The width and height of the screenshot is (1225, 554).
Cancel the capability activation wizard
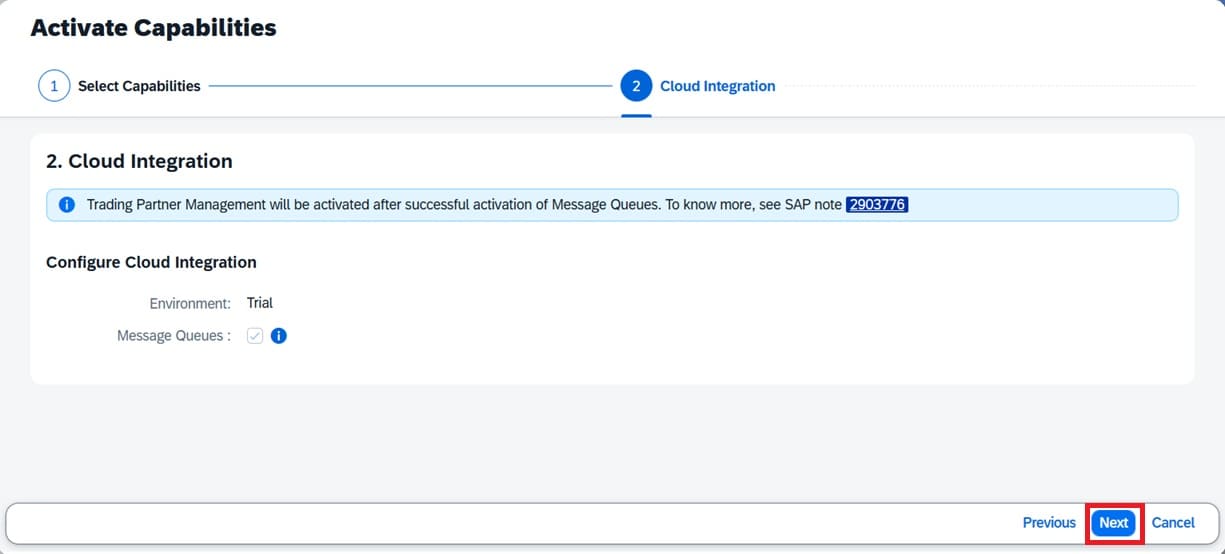coord(1173,522)
